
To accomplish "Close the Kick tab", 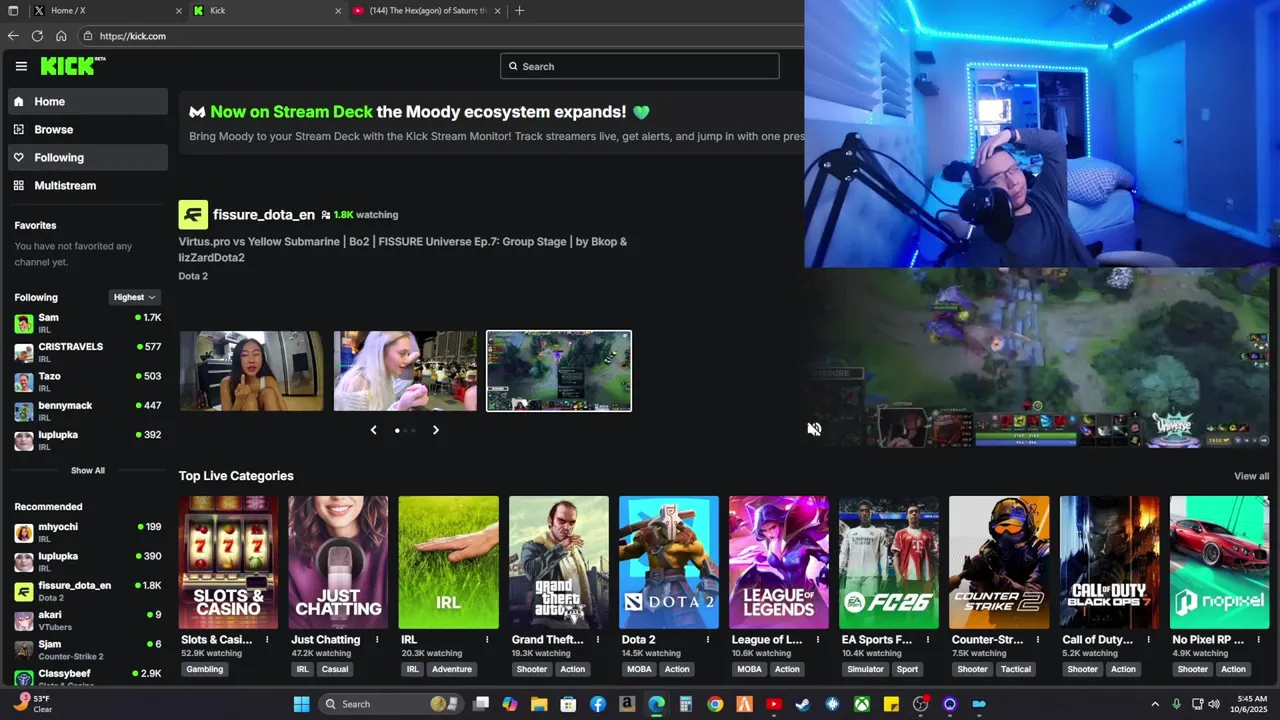I will pyautogui.click(x=338, y=11).
